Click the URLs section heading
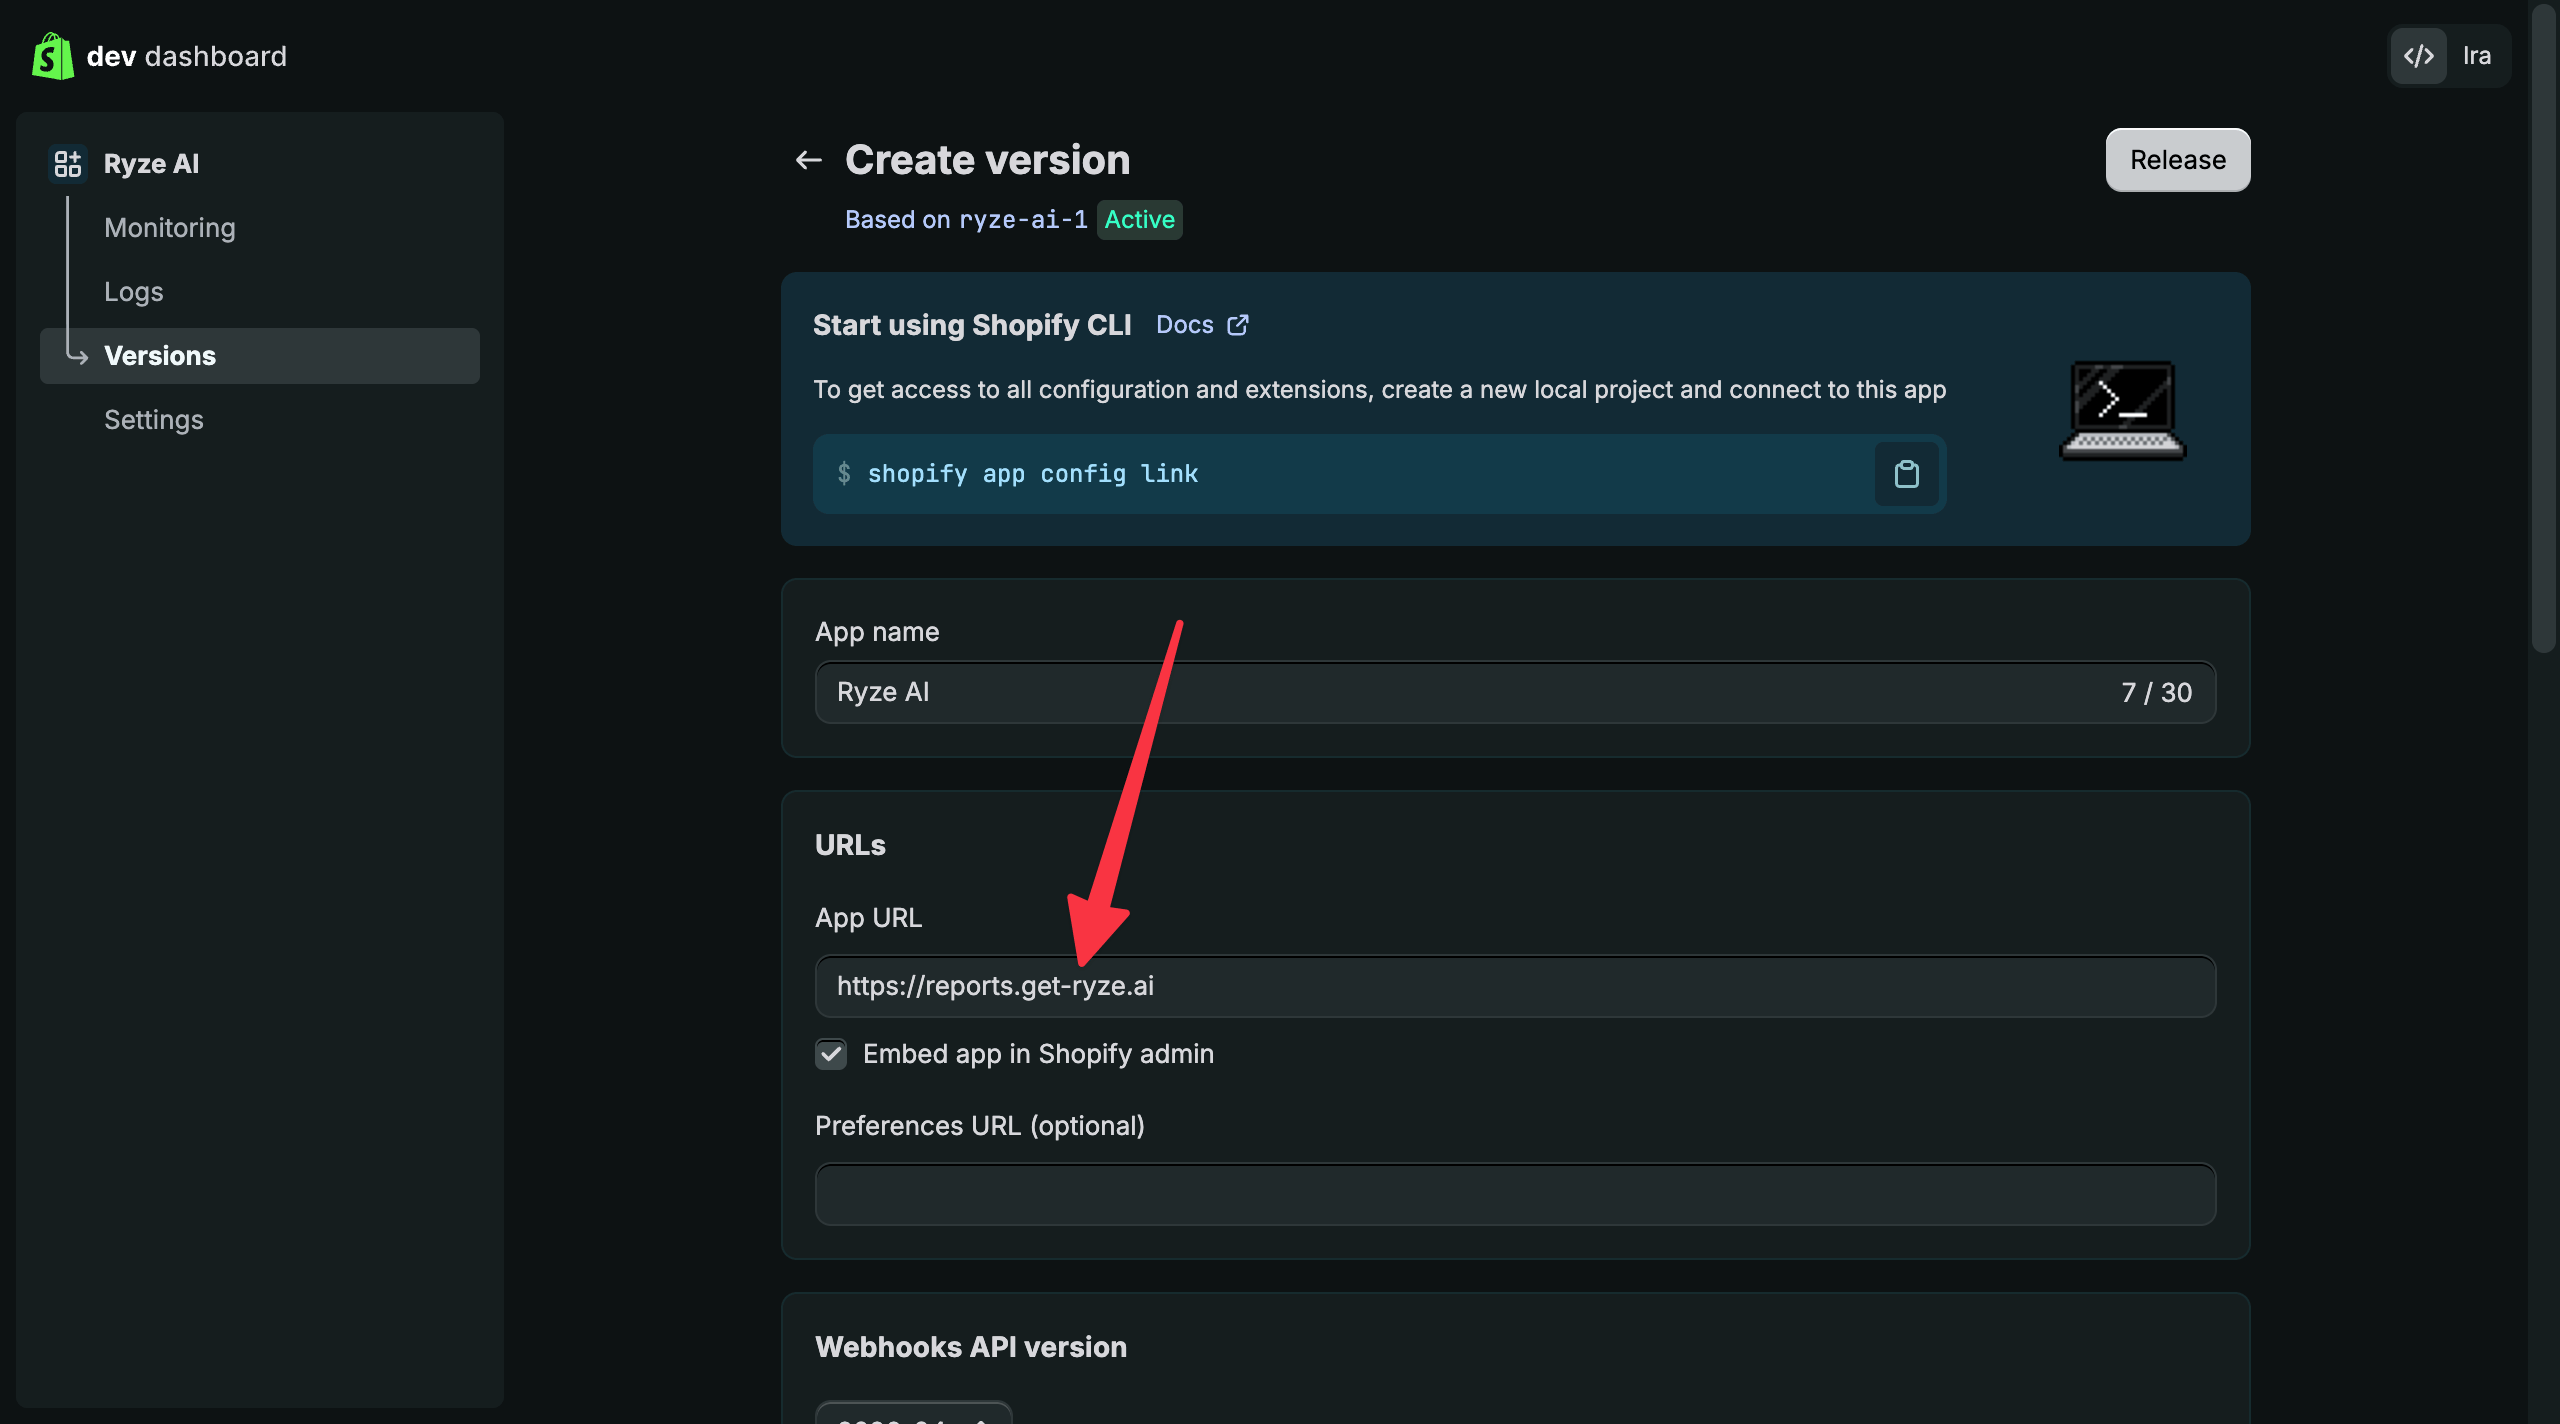Screen dimensions: 2560x1424 [x=850, y=845]
